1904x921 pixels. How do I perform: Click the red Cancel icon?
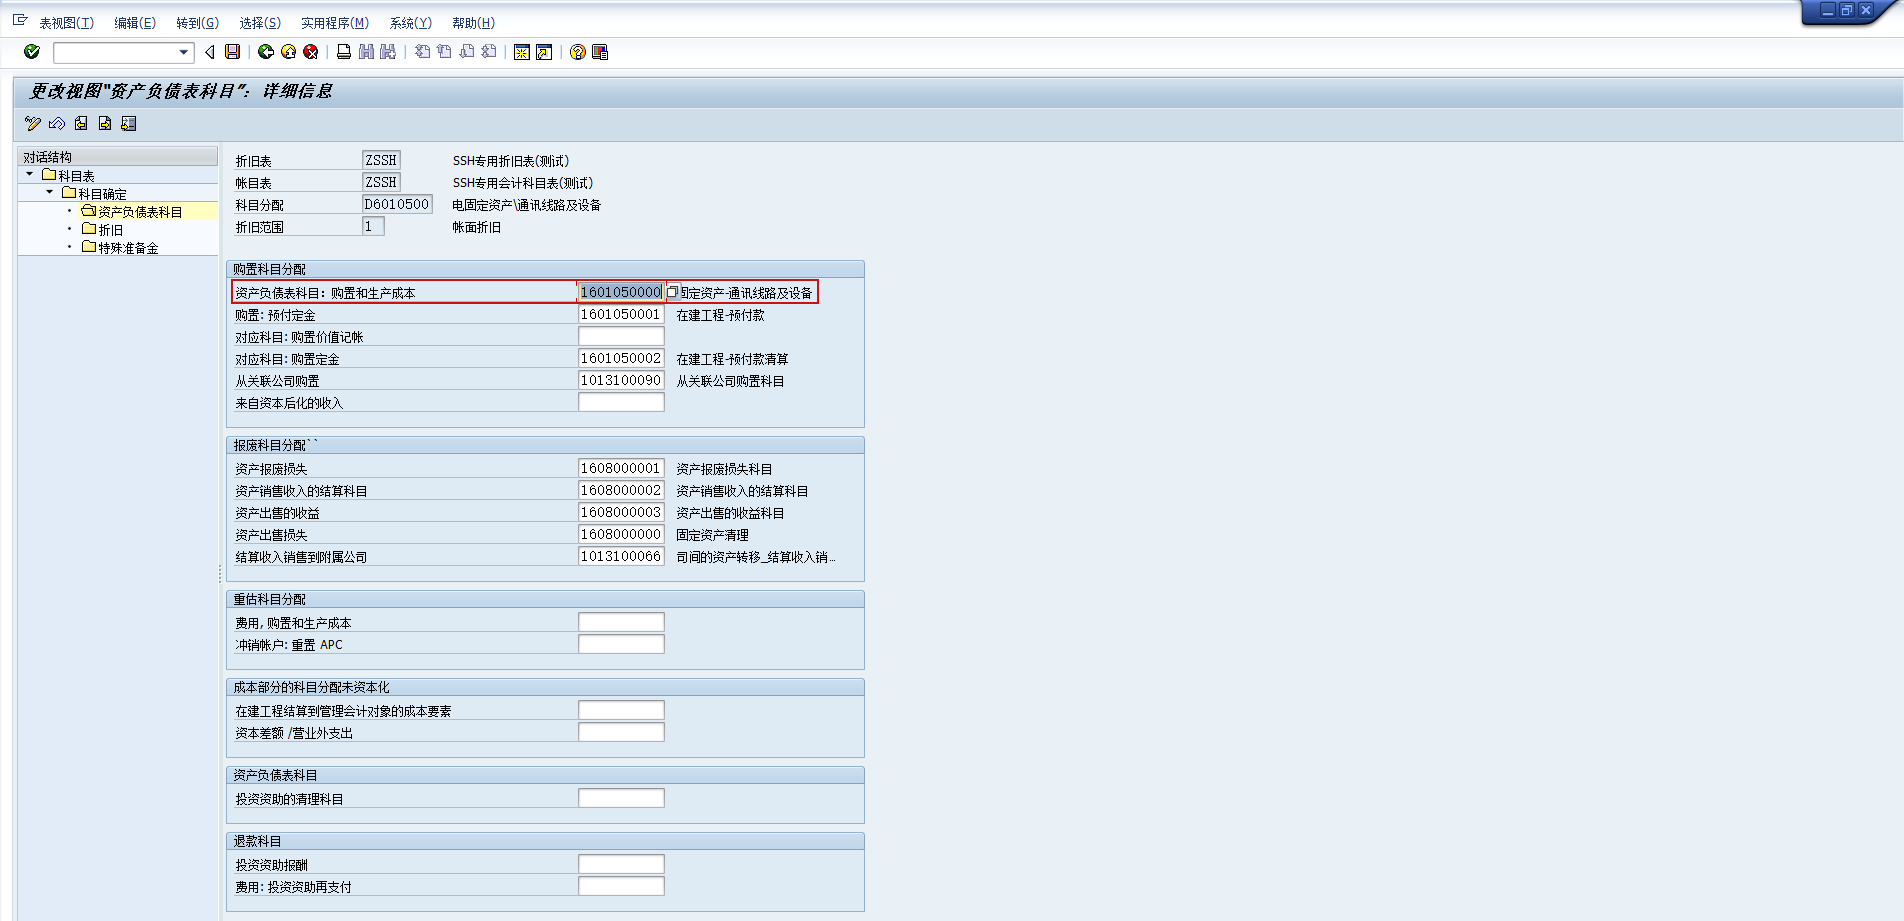coord(311,52)
